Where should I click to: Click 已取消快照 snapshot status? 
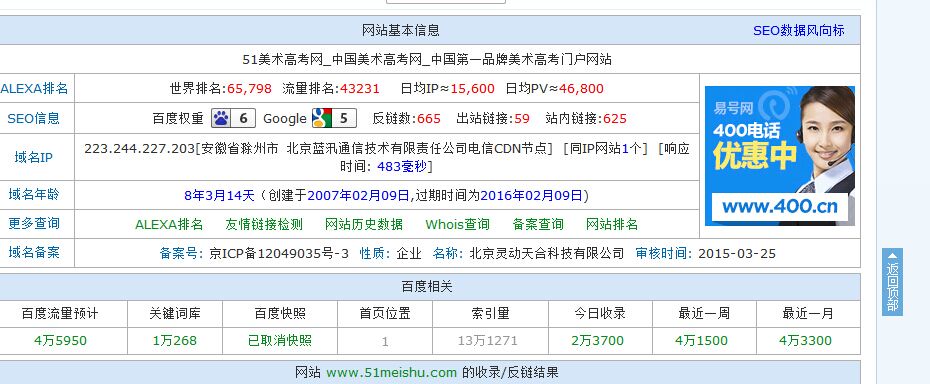280,341
